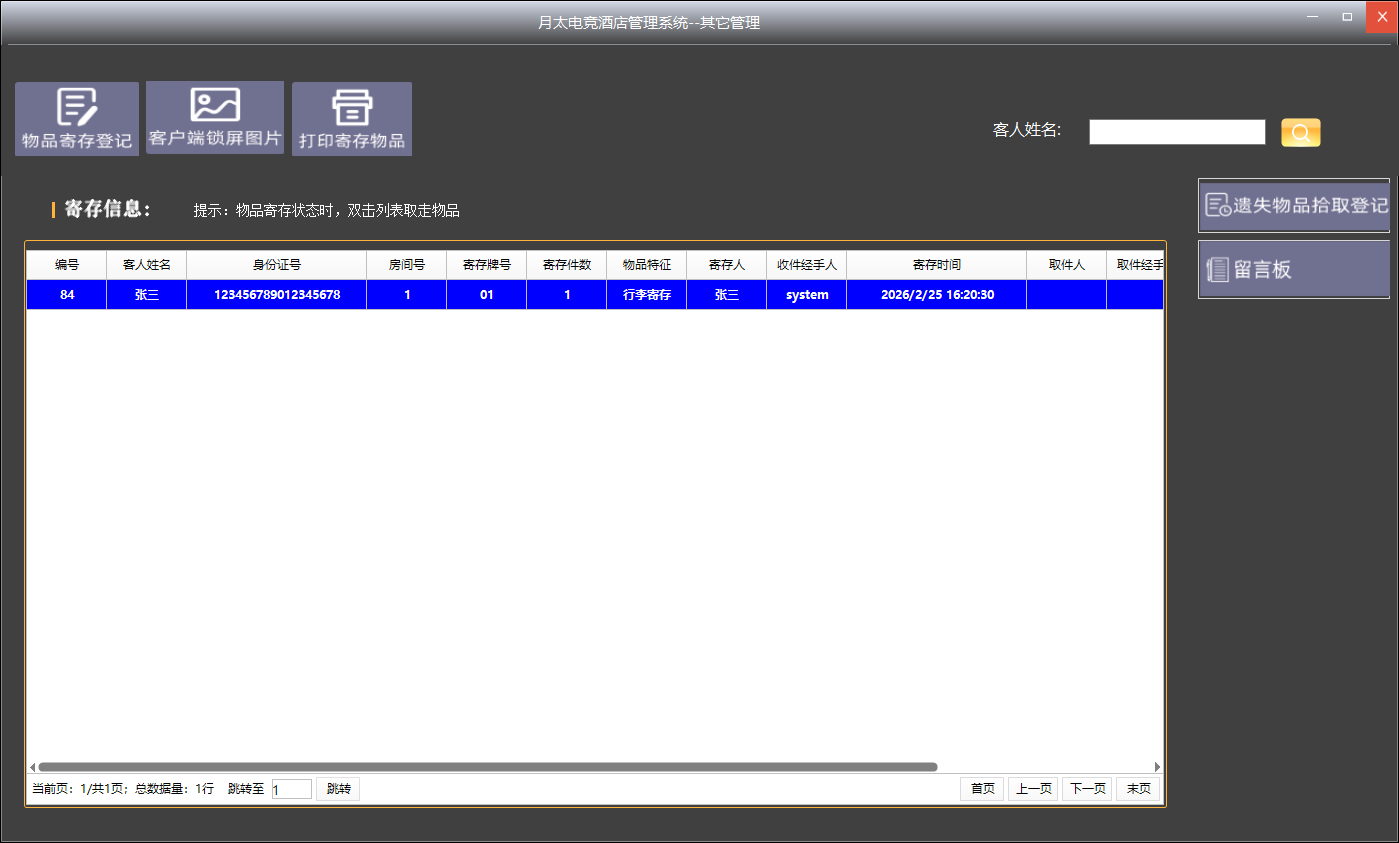Select the row for guest 张三

click(147, 295)
